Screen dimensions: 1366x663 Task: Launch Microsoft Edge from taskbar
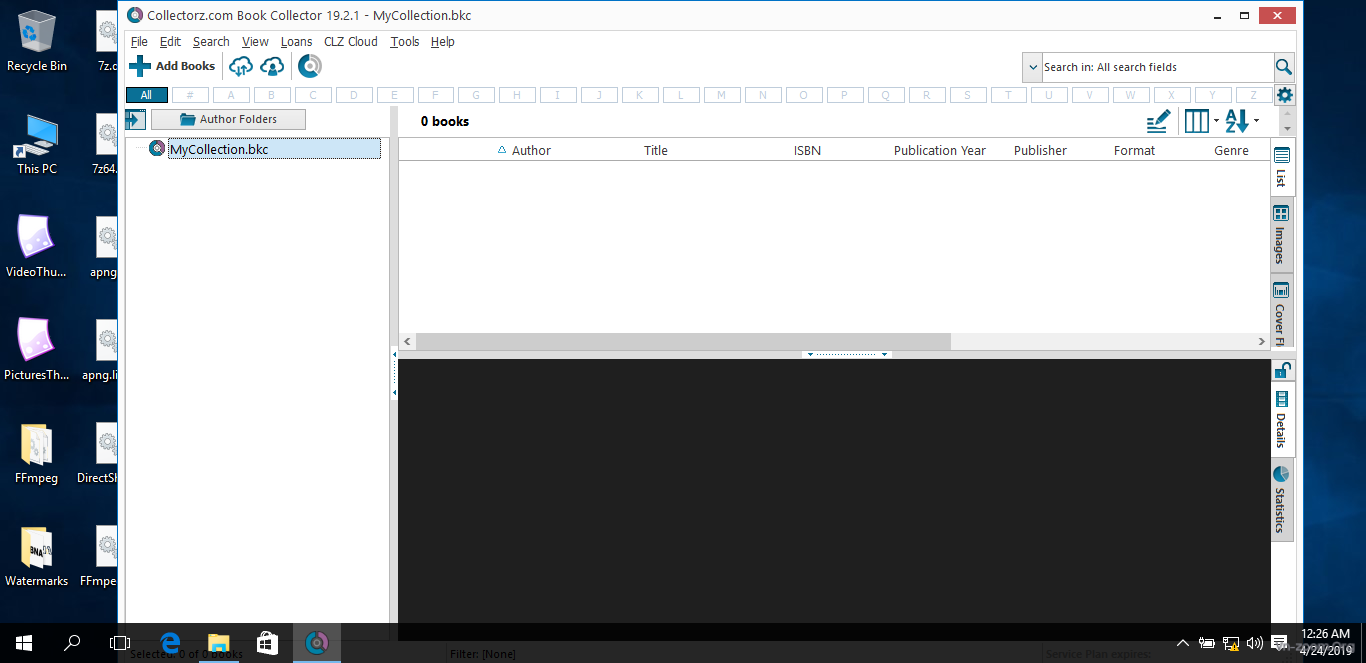point(171,643)
